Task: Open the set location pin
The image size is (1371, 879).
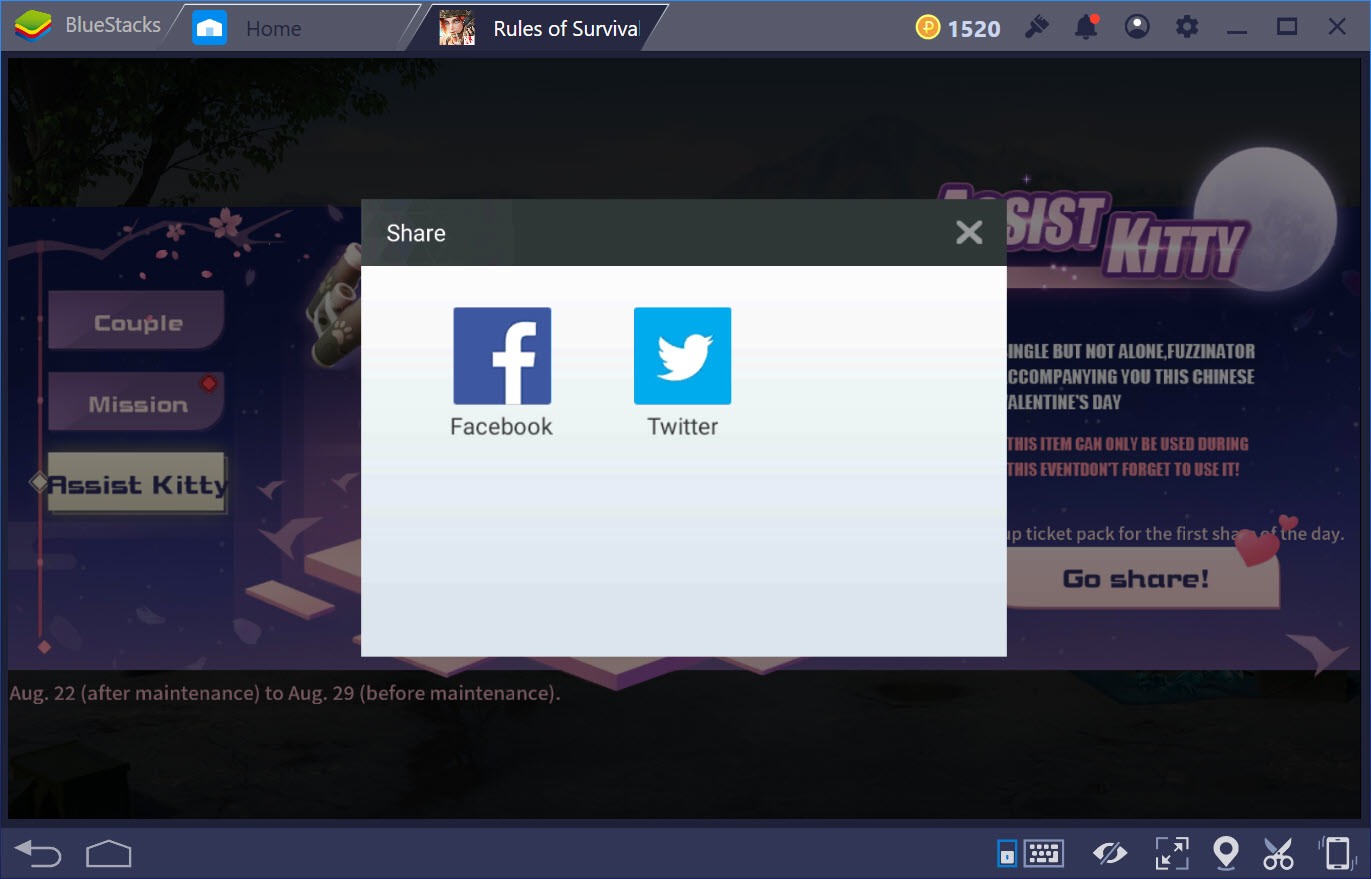Action: click(x=1225, y=853)
